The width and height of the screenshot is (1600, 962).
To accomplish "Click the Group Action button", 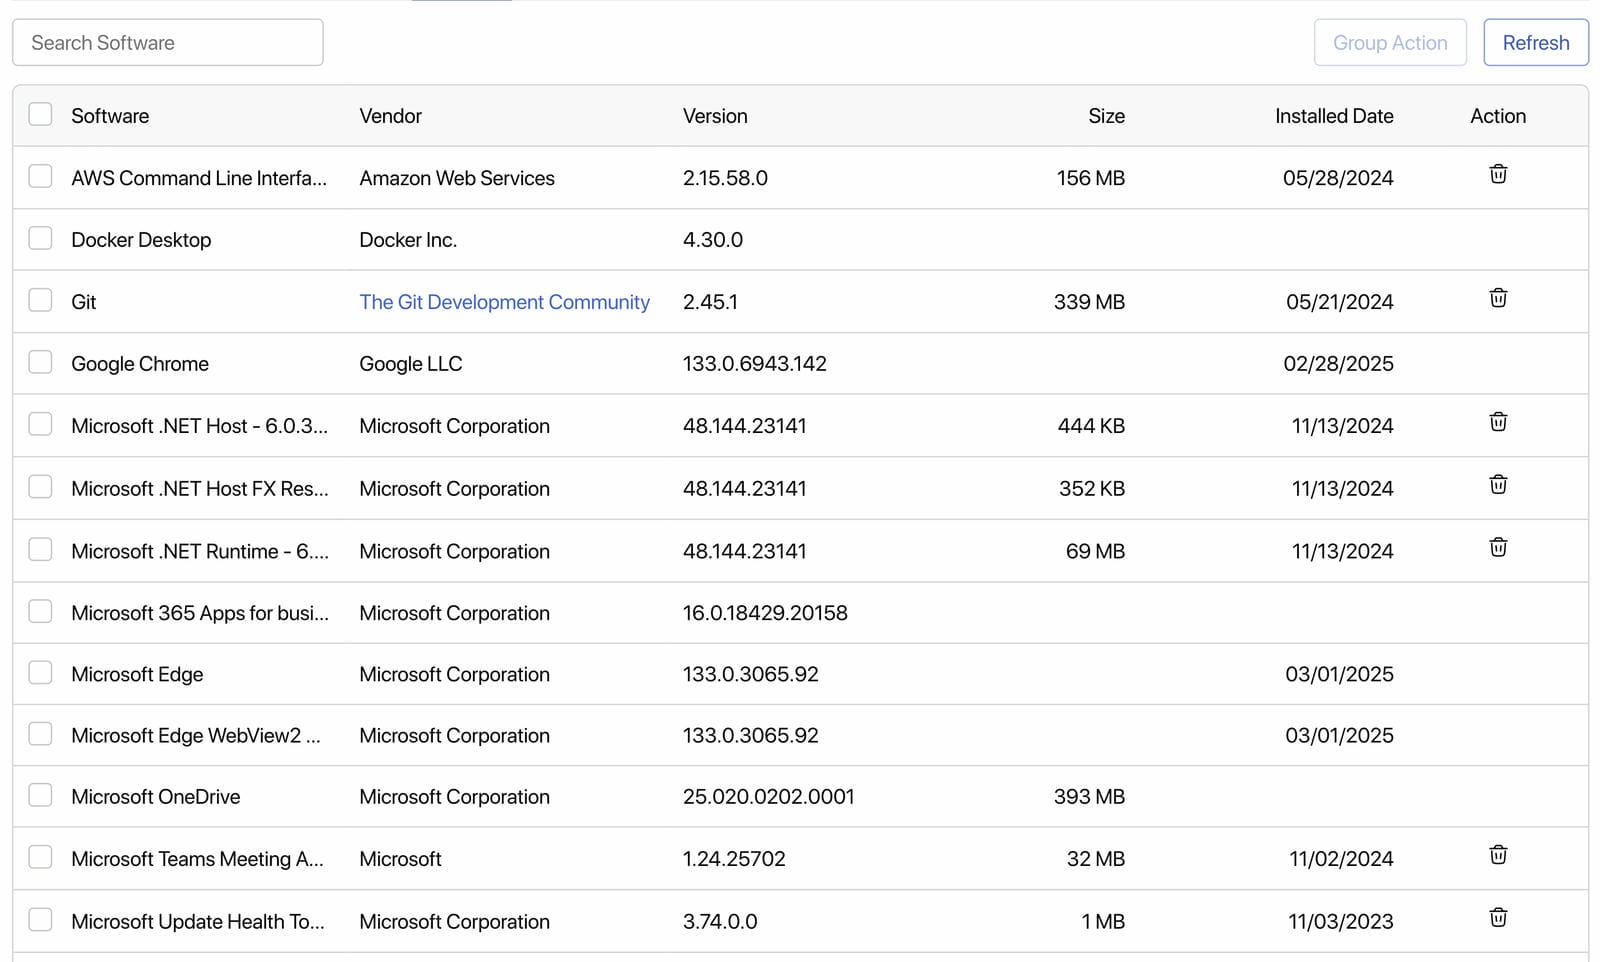I will (x=1389, y=43).
